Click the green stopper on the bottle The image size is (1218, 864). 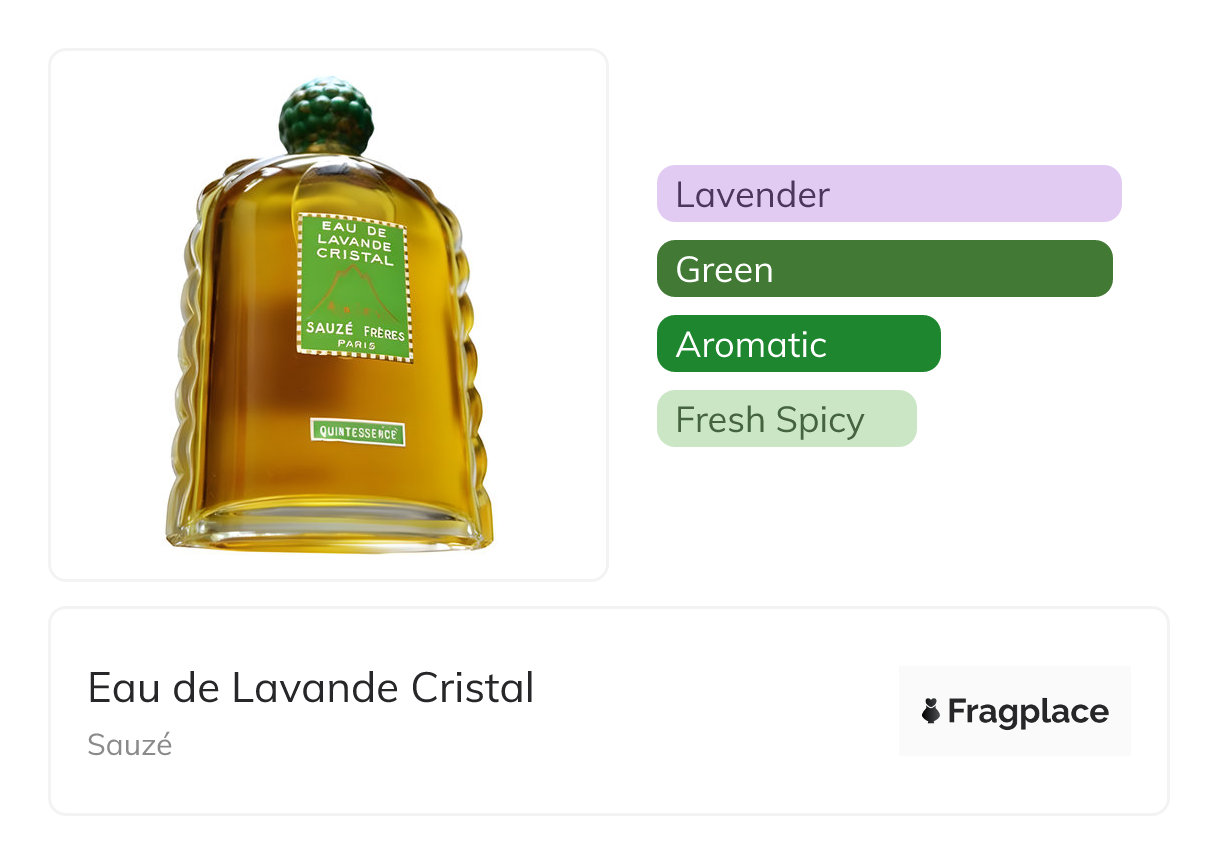click(x=325, y=116)
